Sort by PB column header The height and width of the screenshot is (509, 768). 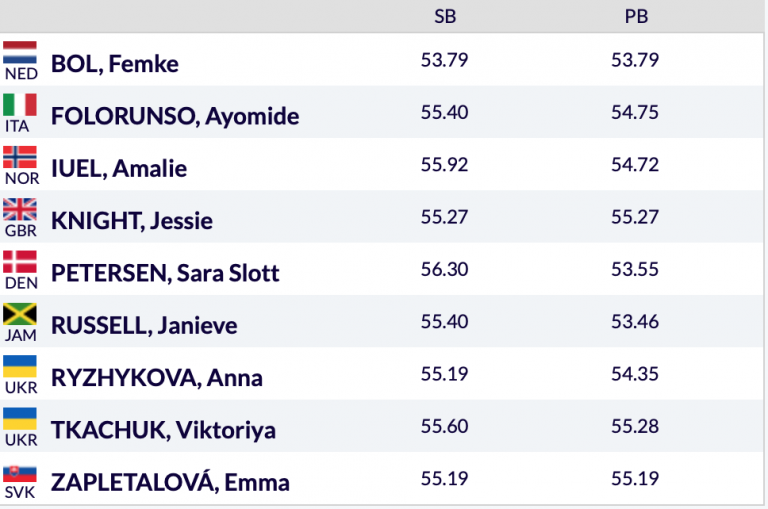click(x=636, y=17)
